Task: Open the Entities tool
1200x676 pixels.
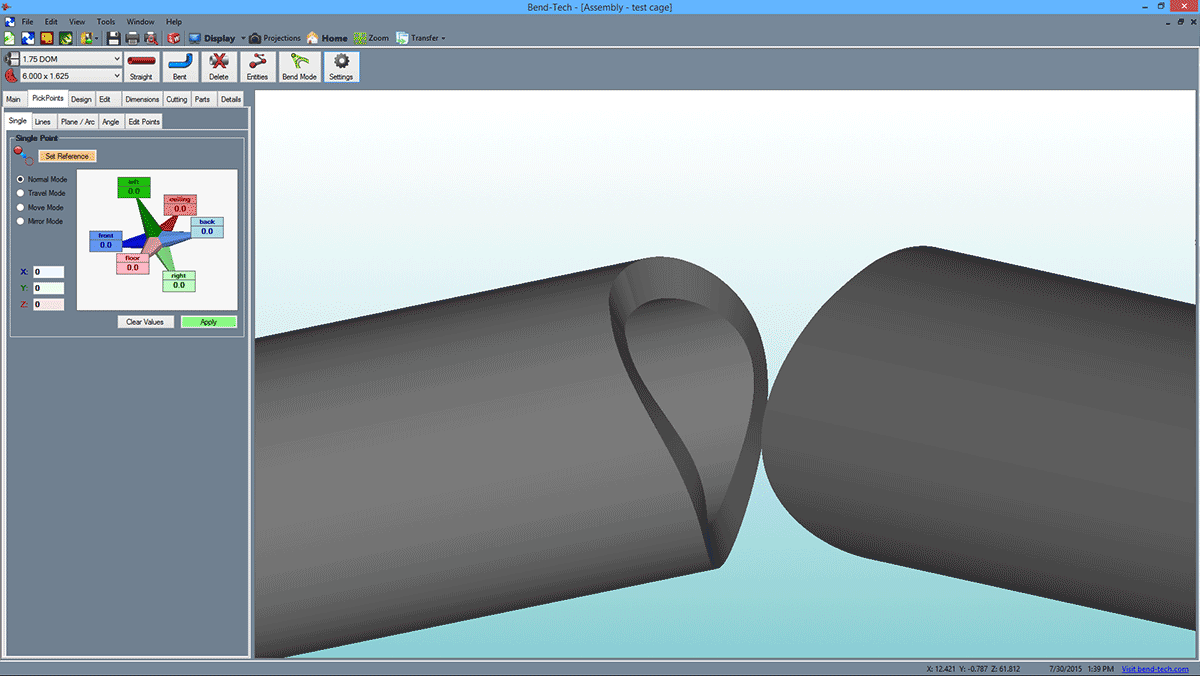Action: 257,66
